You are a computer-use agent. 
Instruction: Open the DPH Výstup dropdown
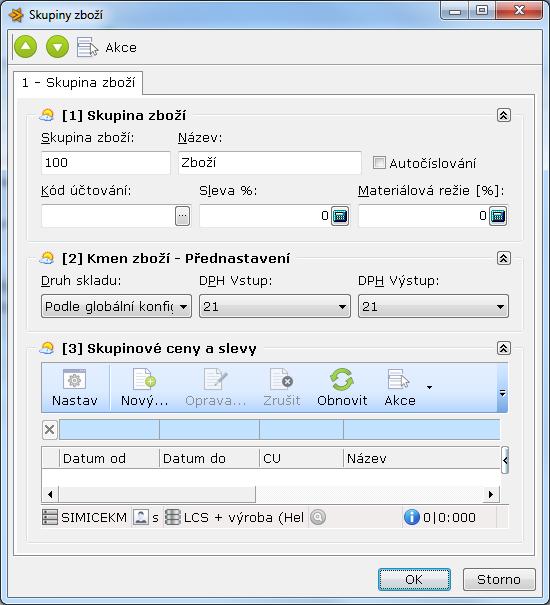point(433,306)
